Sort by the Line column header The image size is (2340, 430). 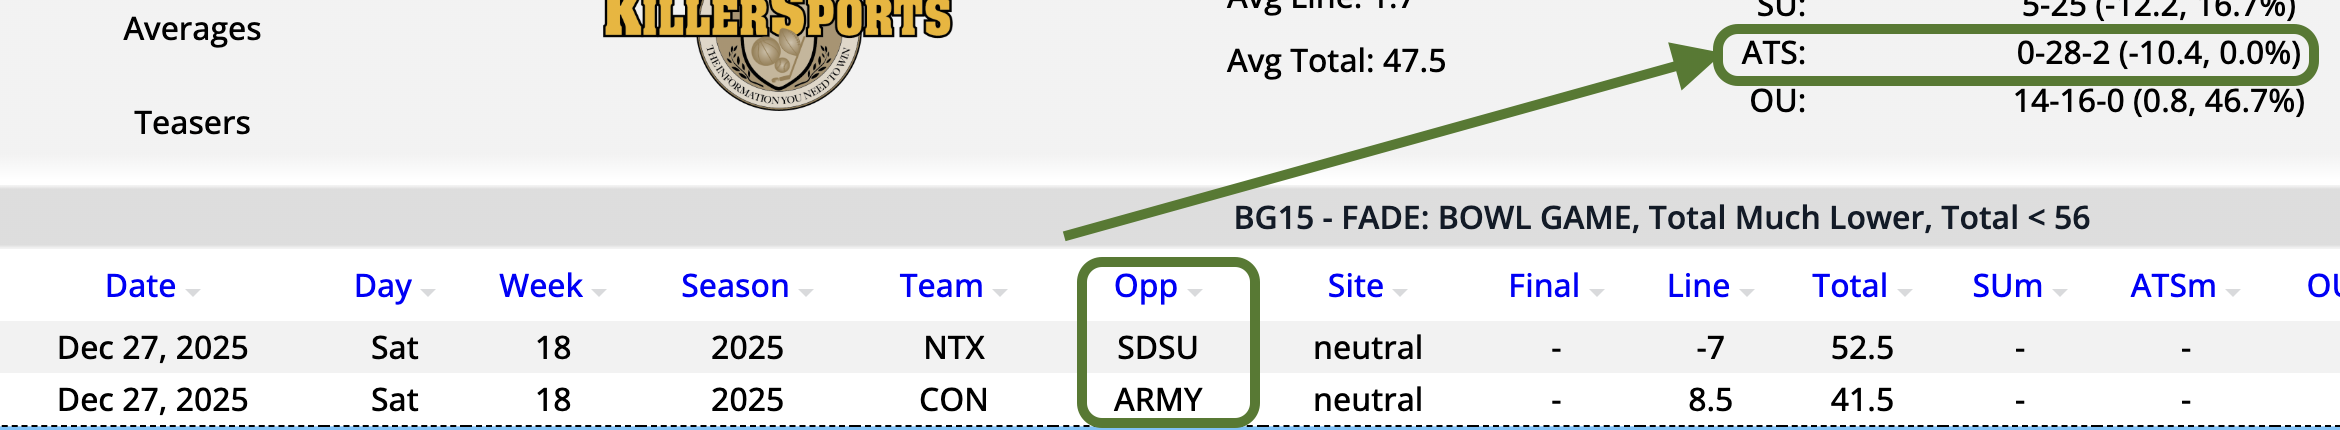pyautogui.click(x=1697, y=286)
